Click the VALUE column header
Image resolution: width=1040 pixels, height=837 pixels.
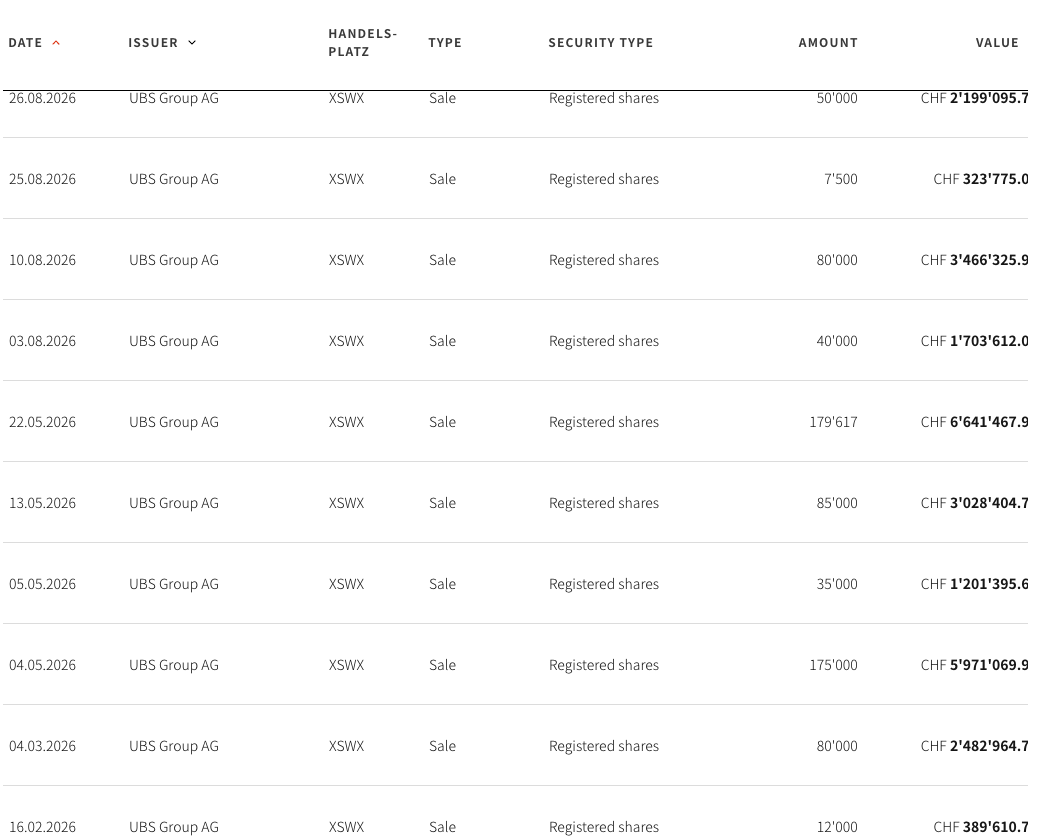(x=997, y=43)
